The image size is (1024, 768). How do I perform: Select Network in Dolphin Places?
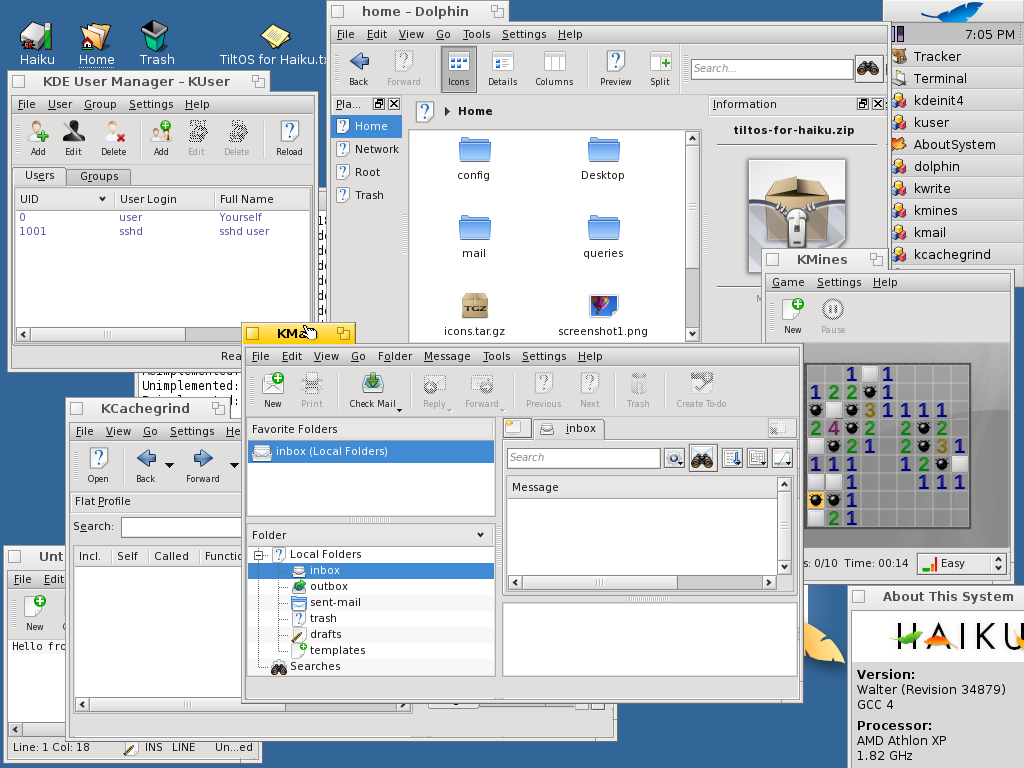click(x=368, y=150)
